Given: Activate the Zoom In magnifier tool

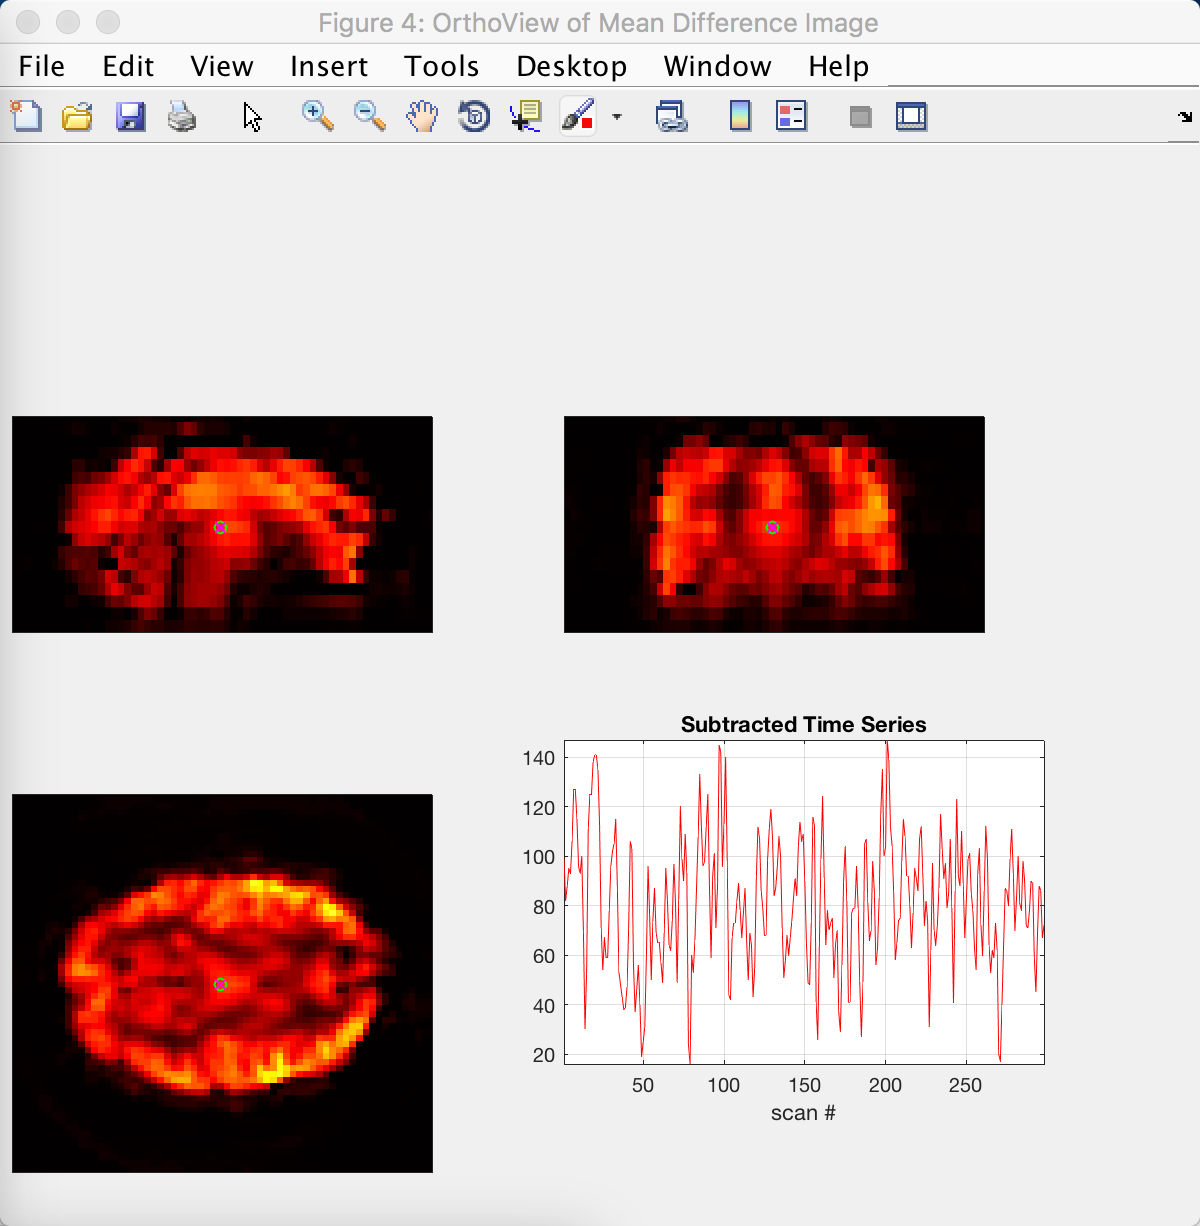Looking at the screenshot, I should 318,117.
